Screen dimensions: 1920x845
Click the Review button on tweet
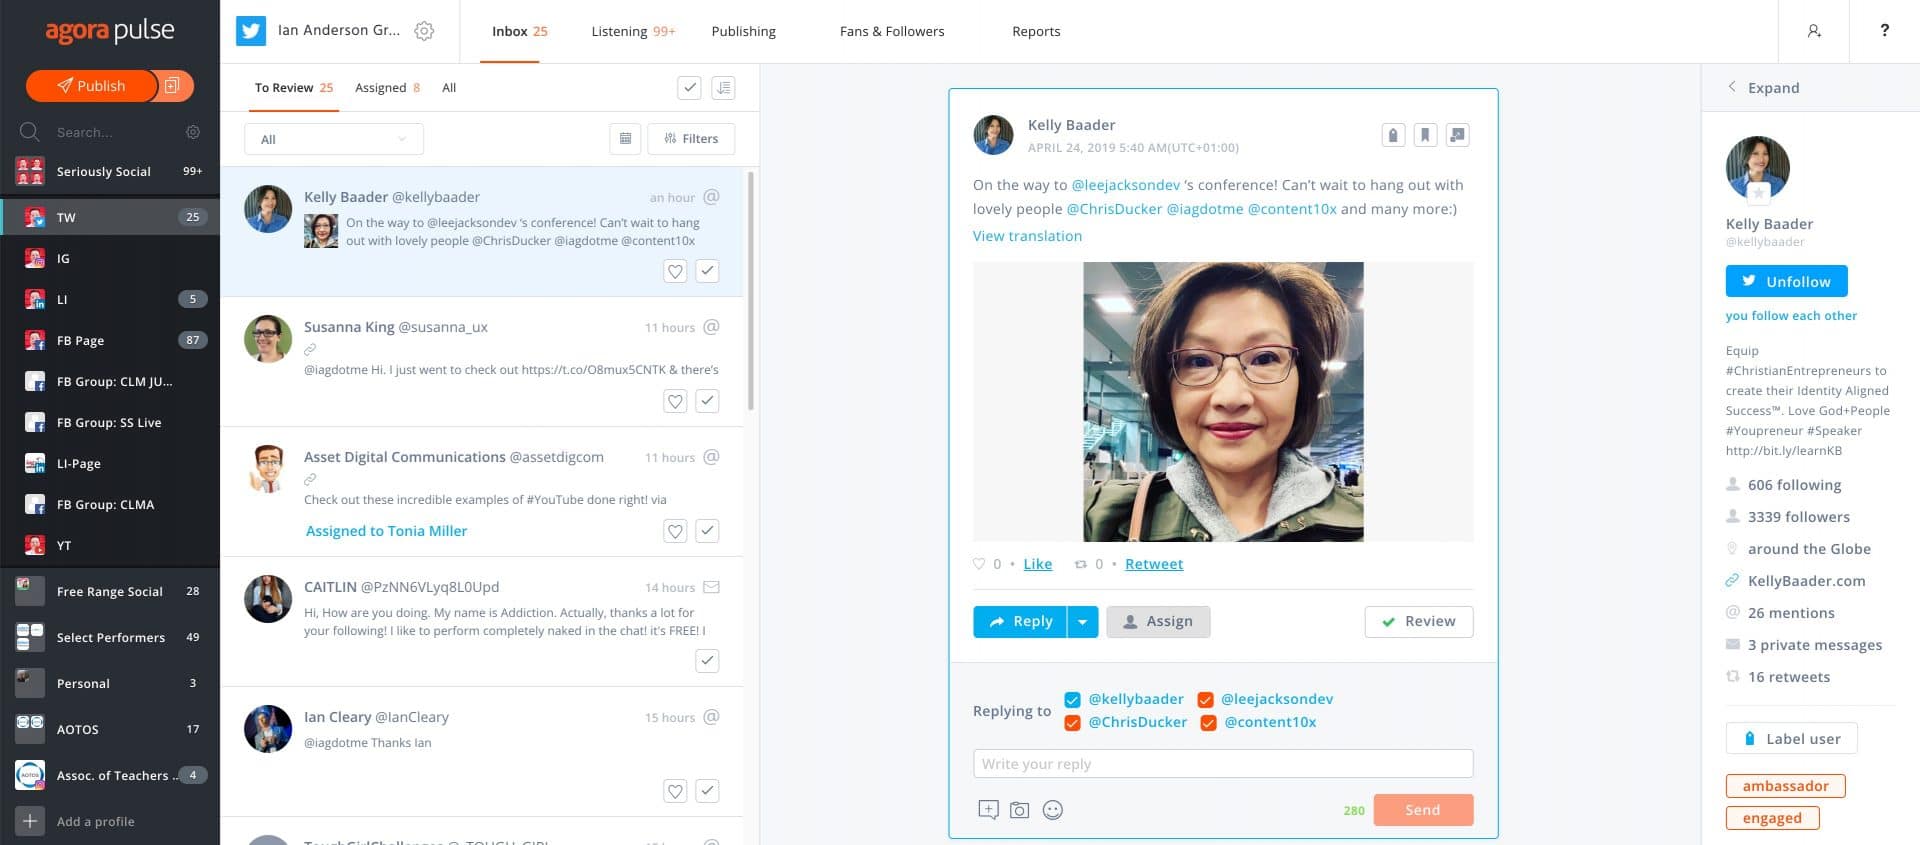[1418, 622]
